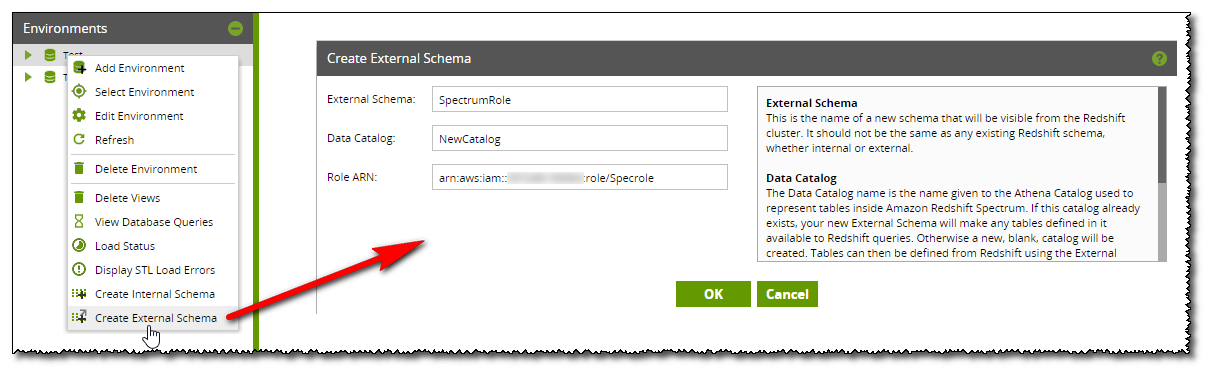Dismiss dialog with the Cancel button
This screenshot has height=372, width=1210.
pyautogui.click(x=787, y=294)
